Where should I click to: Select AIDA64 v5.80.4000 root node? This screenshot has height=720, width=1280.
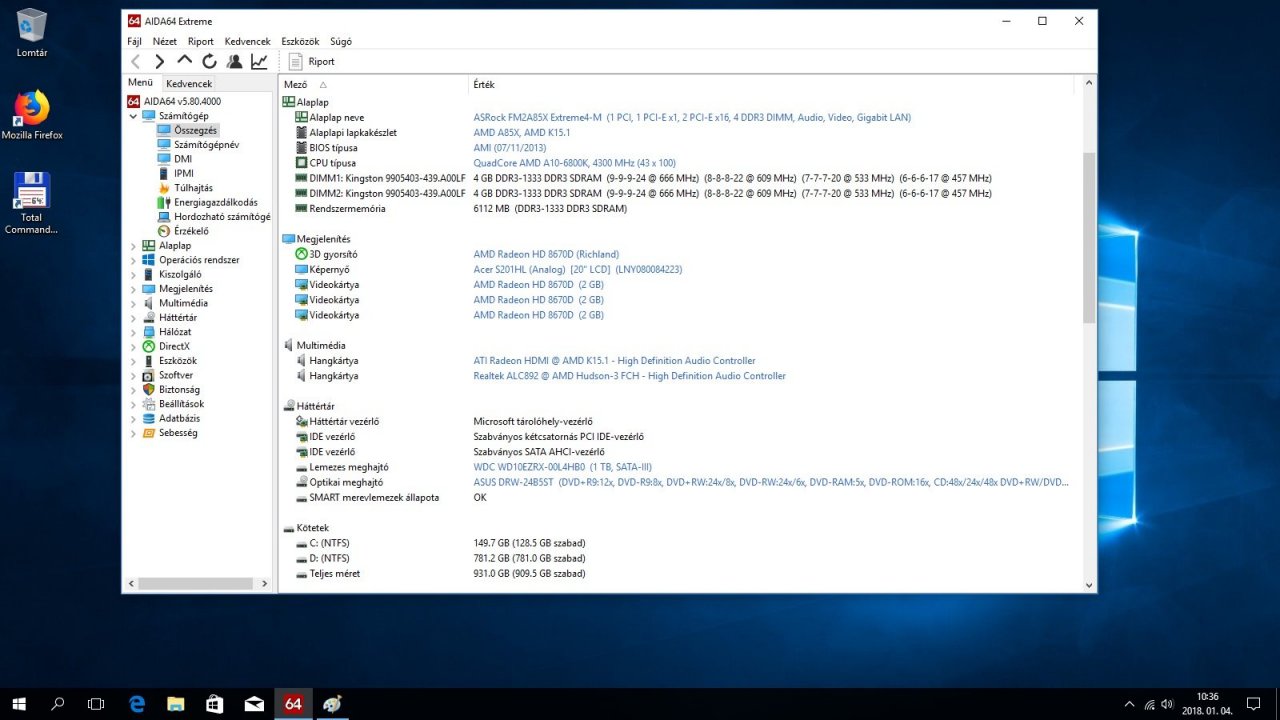point(182,101)
